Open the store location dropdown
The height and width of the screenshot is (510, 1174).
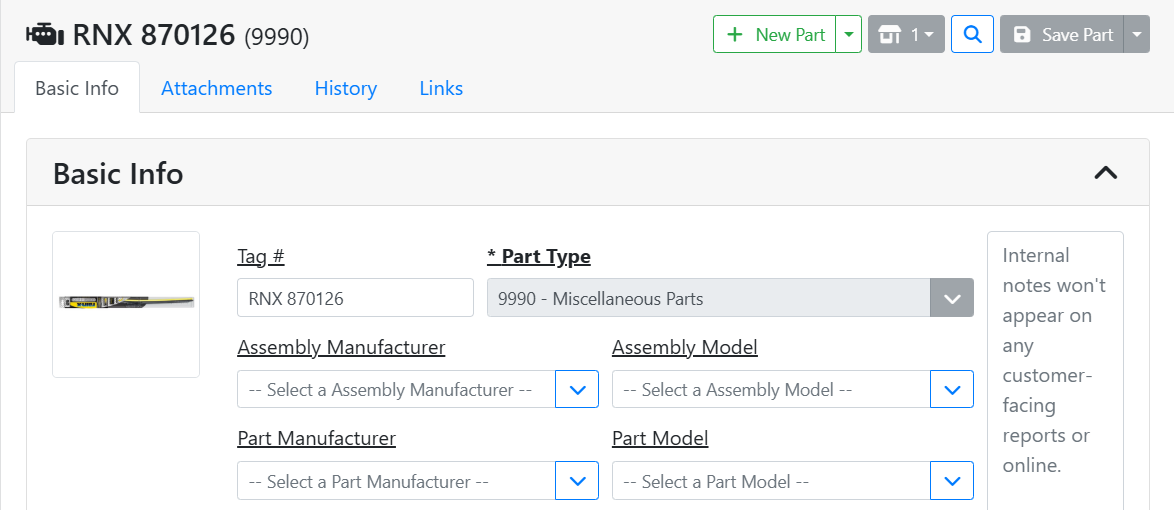click(906, 34)
